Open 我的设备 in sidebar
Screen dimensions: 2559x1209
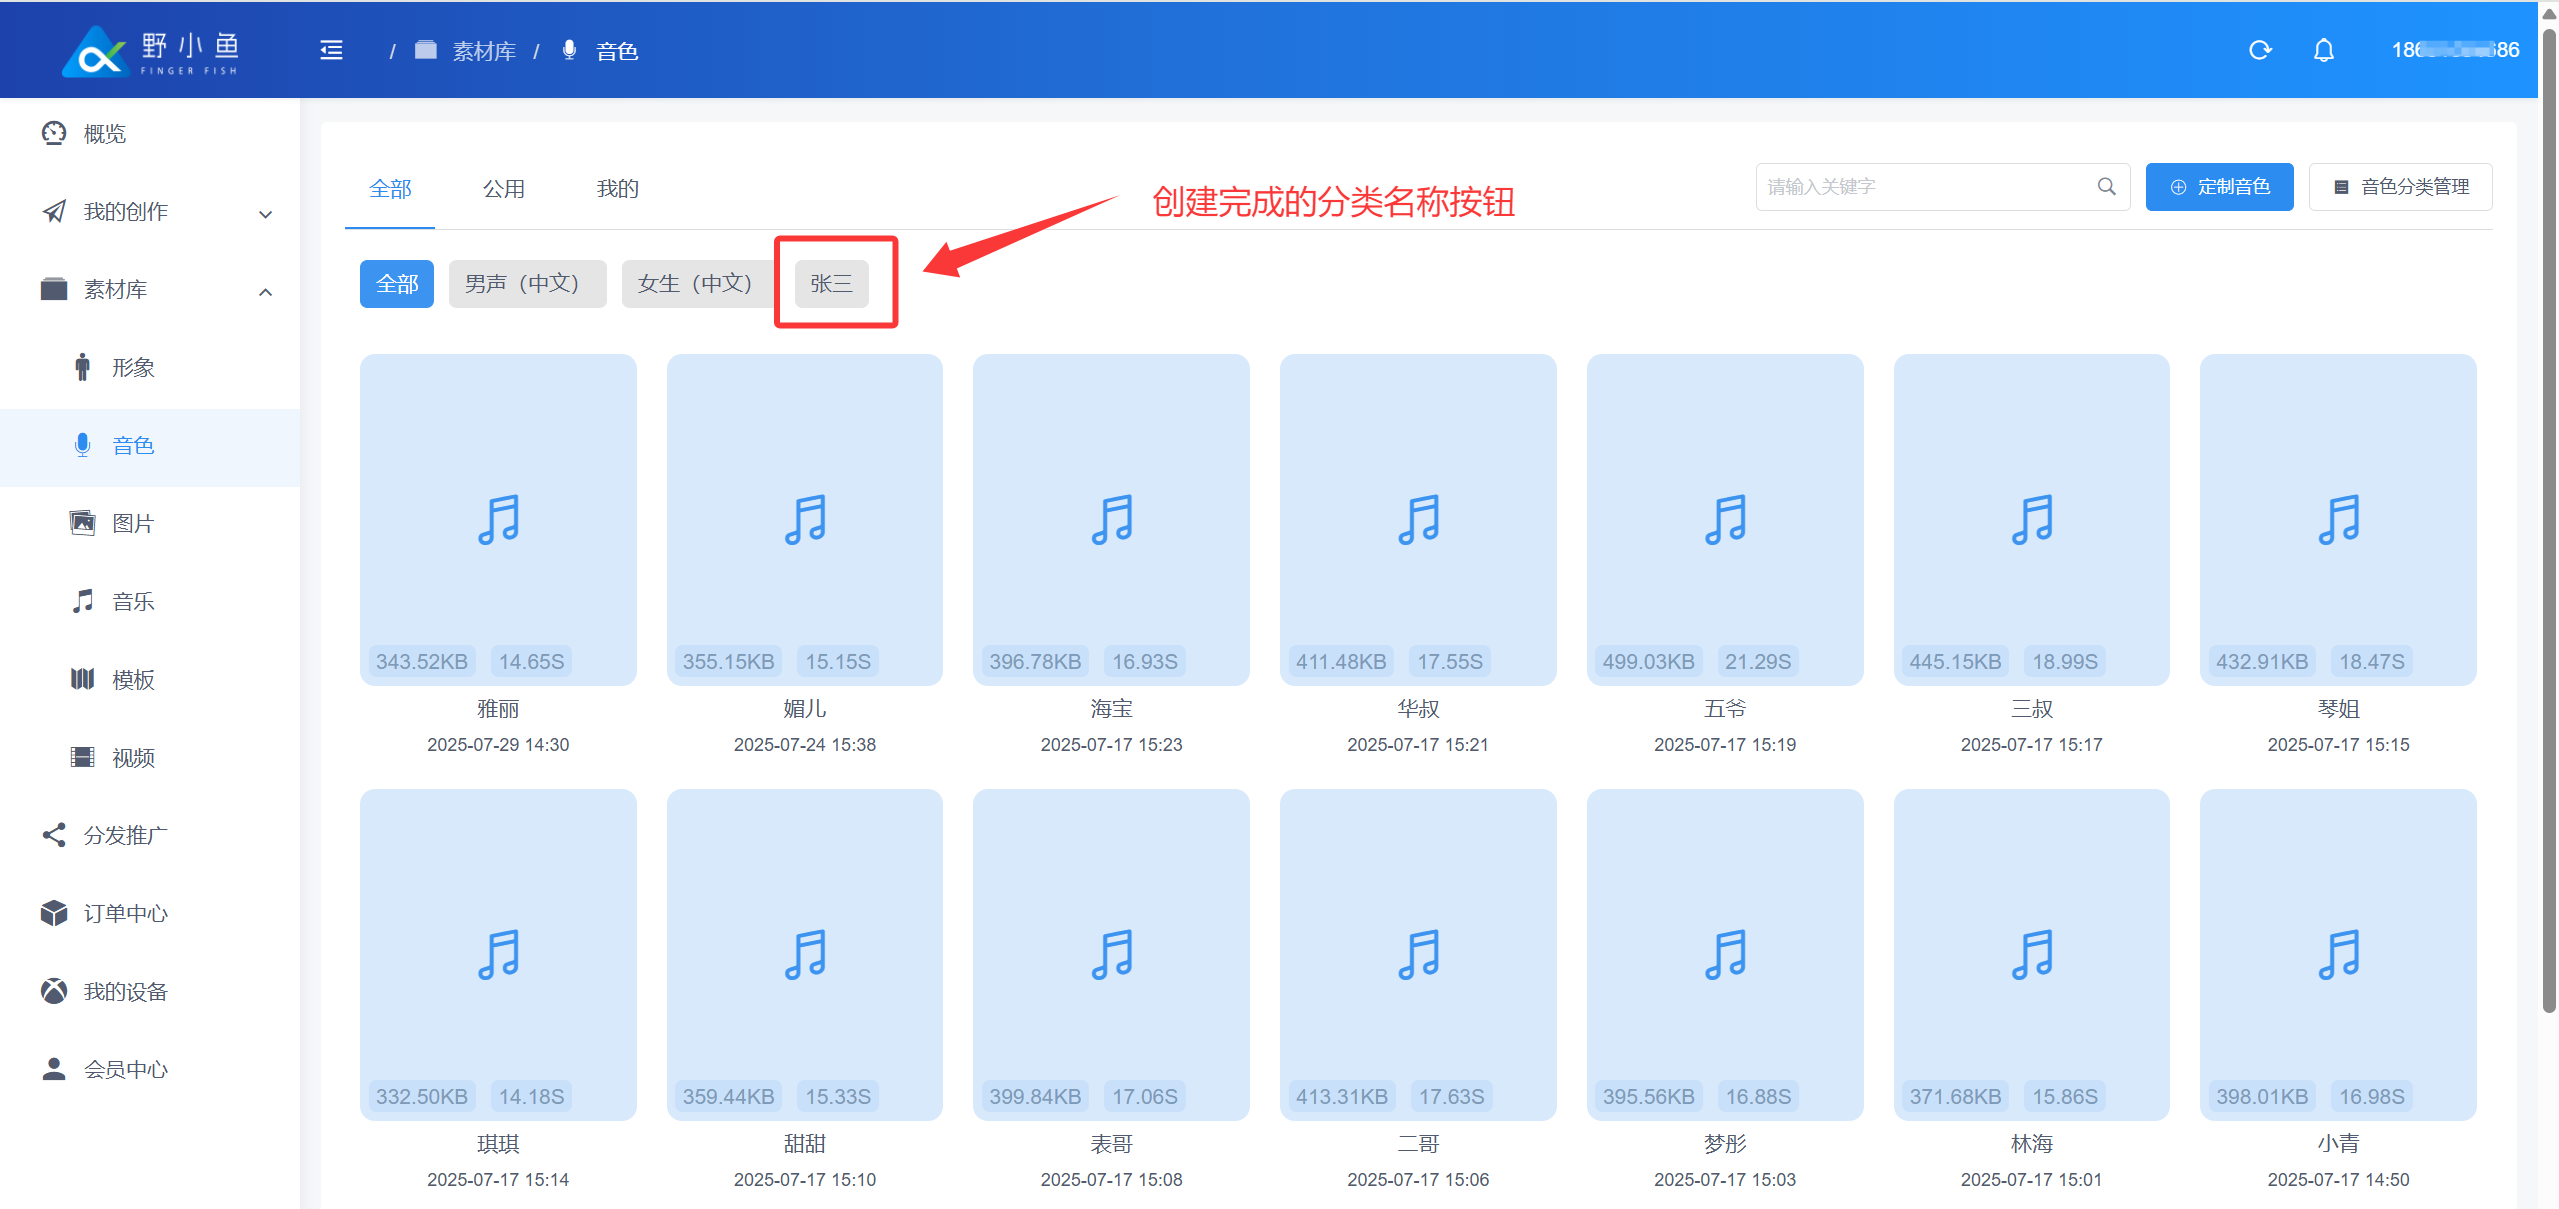(125, 992)
